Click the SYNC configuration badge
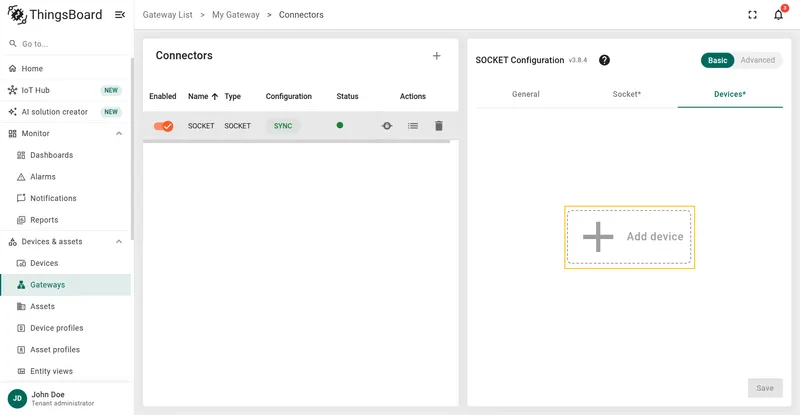 pyautogui.click(x=283, y=126)
